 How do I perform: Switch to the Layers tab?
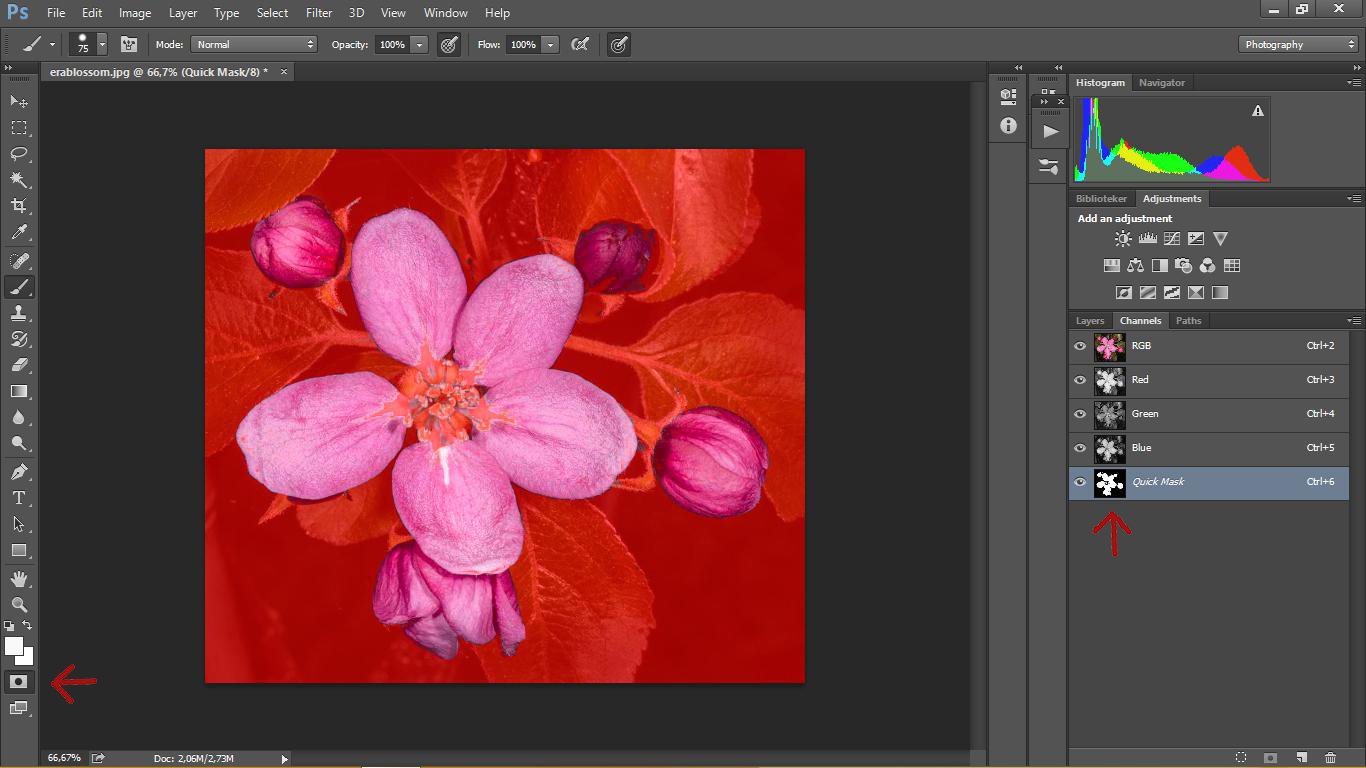click(x=1090, y=321)
